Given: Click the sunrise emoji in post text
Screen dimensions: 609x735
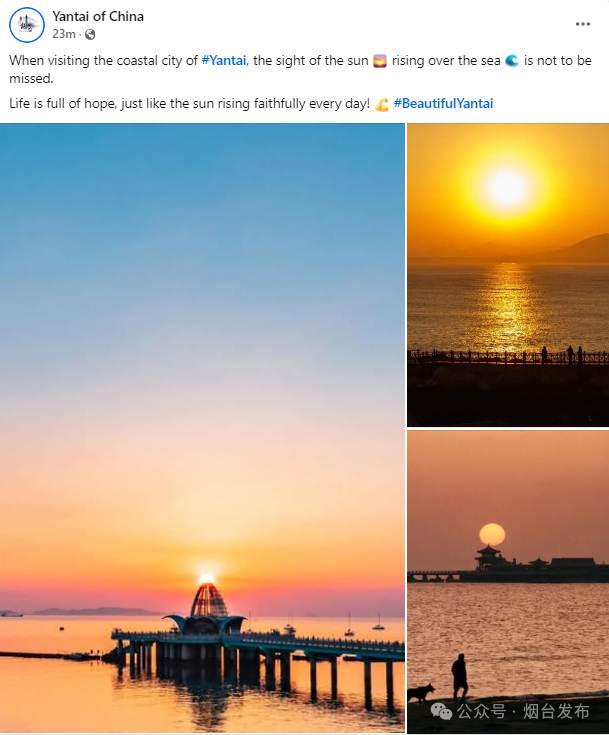Looking at the screenshot, I should (x=380, y=61).
